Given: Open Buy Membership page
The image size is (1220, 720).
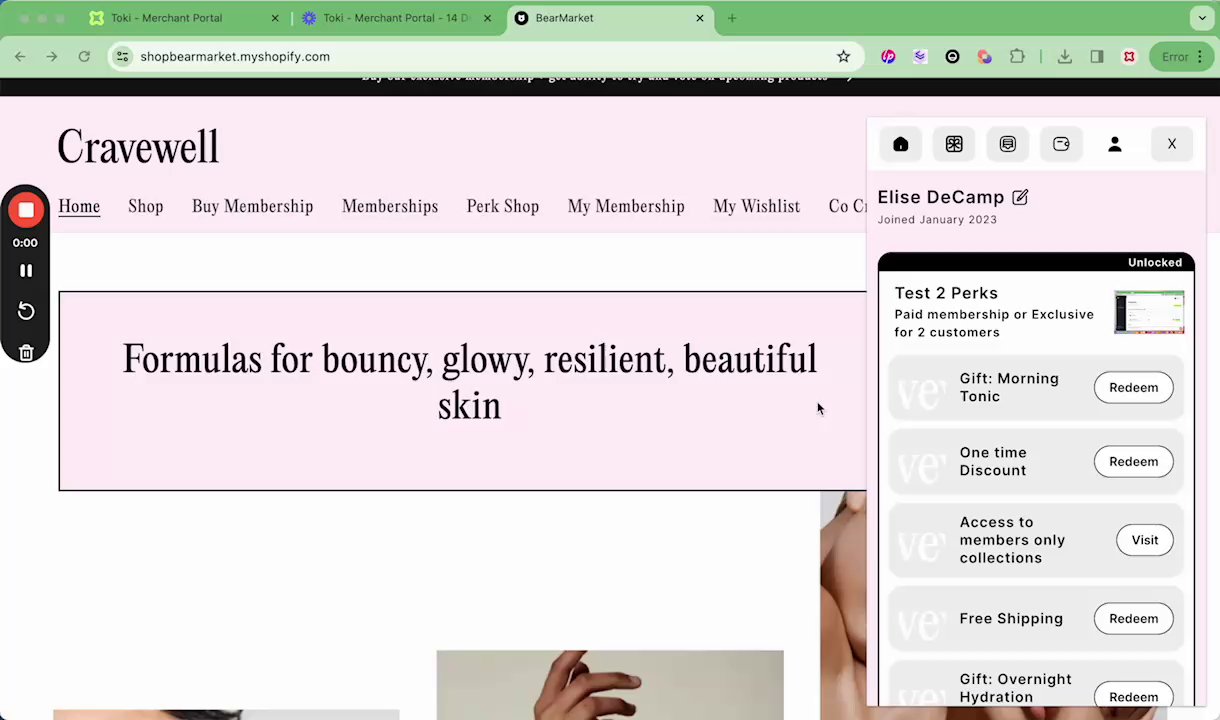Looking at the screenshot, I should coord(252,206).
